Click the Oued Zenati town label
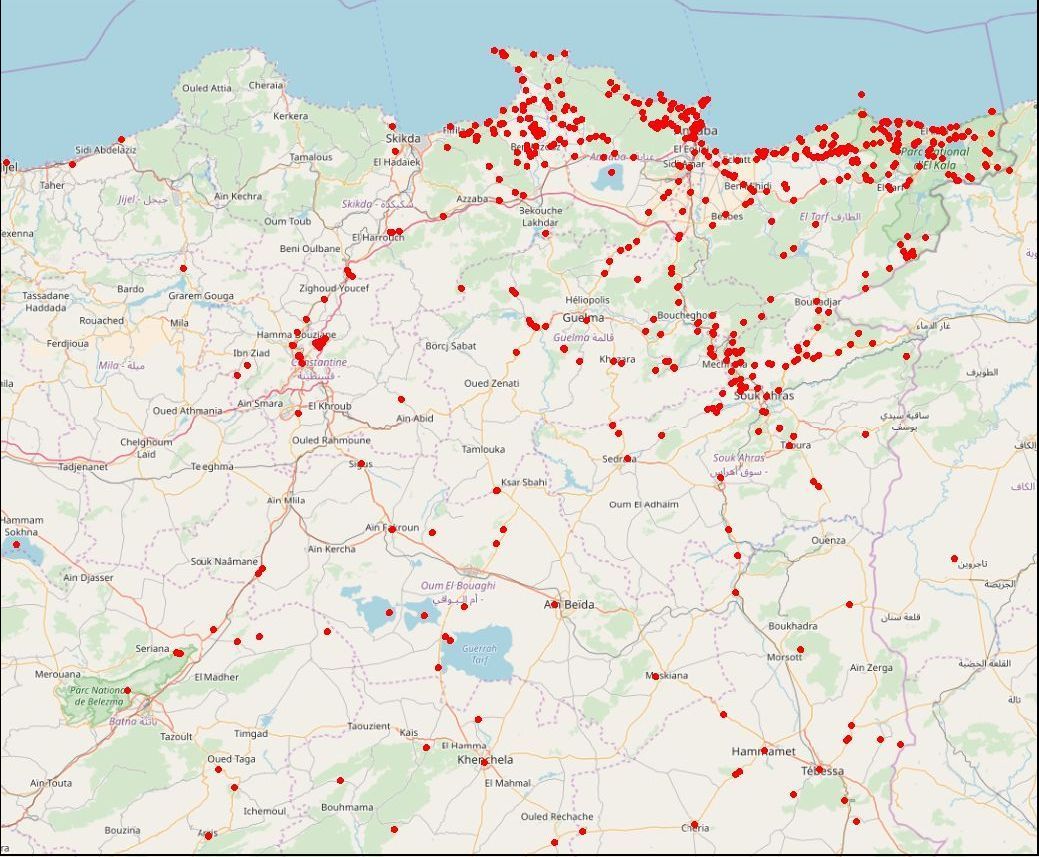Viewport: 1039px width, 857px height. coord(491,384)
